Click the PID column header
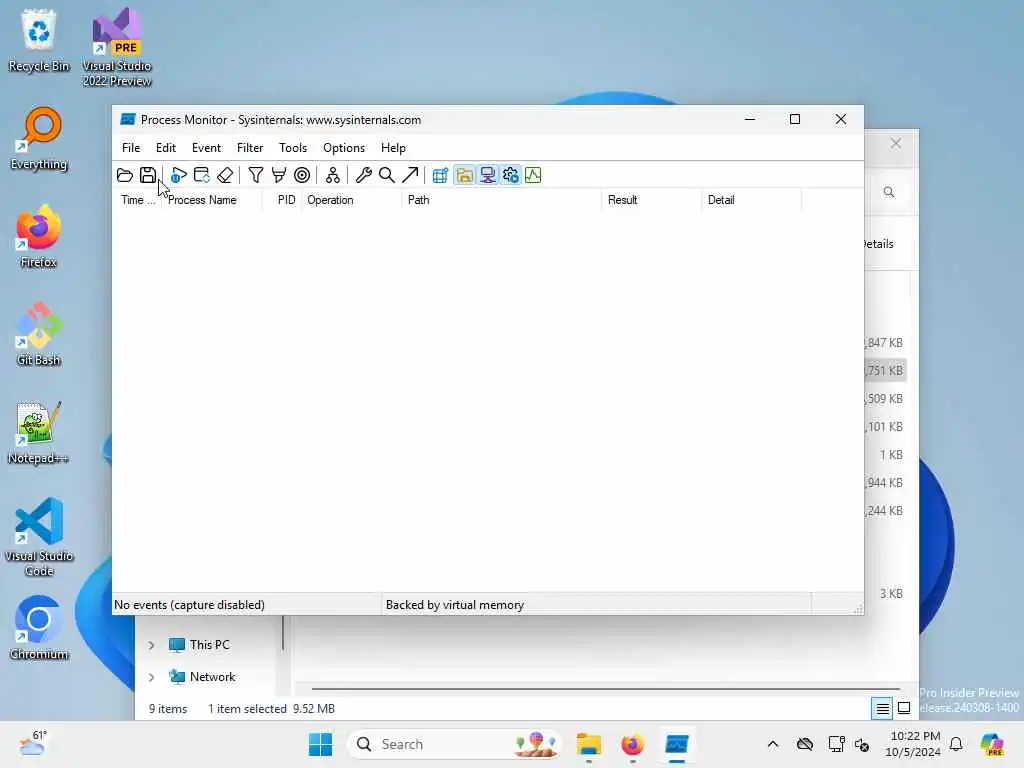1024x768 pixels. click(x=283, y=200)
